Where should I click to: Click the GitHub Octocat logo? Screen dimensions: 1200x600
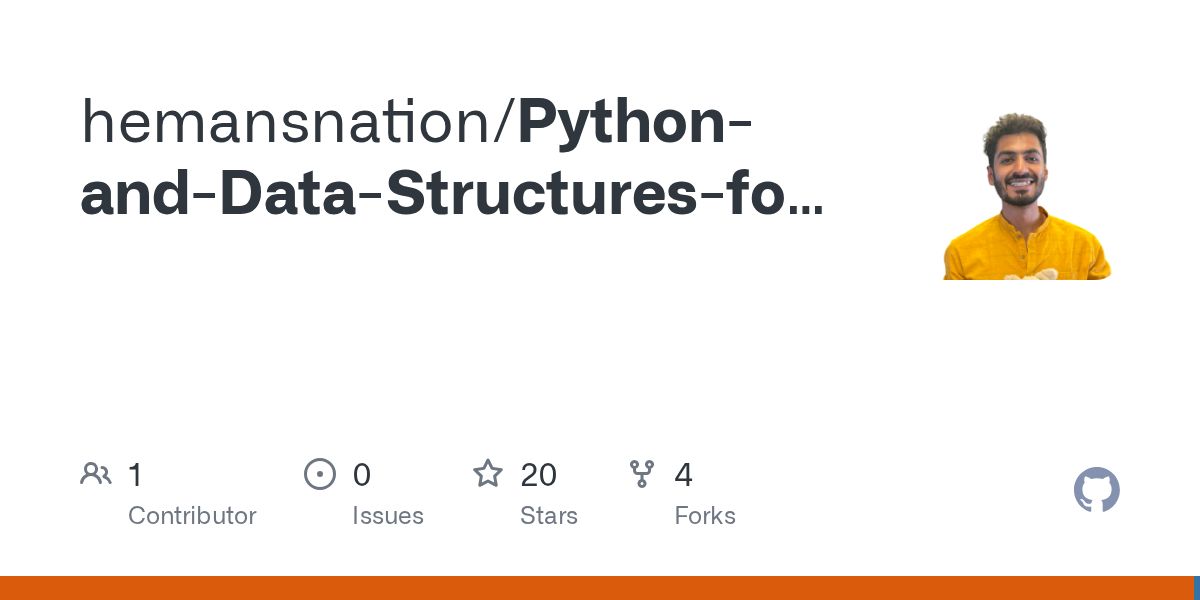click(1097, 490)
